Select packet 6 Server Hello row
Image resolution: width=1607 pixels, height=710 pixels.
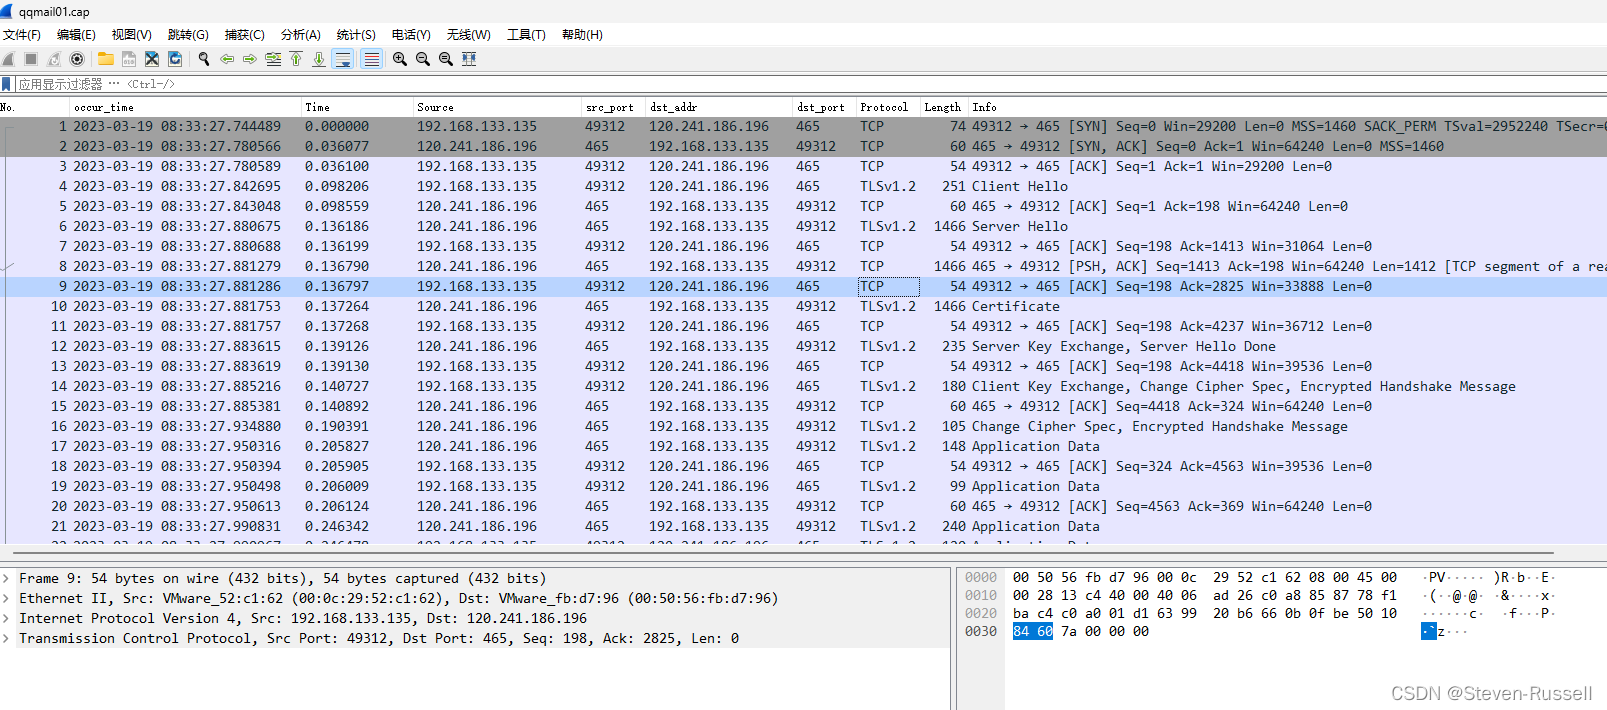point(803,226)
